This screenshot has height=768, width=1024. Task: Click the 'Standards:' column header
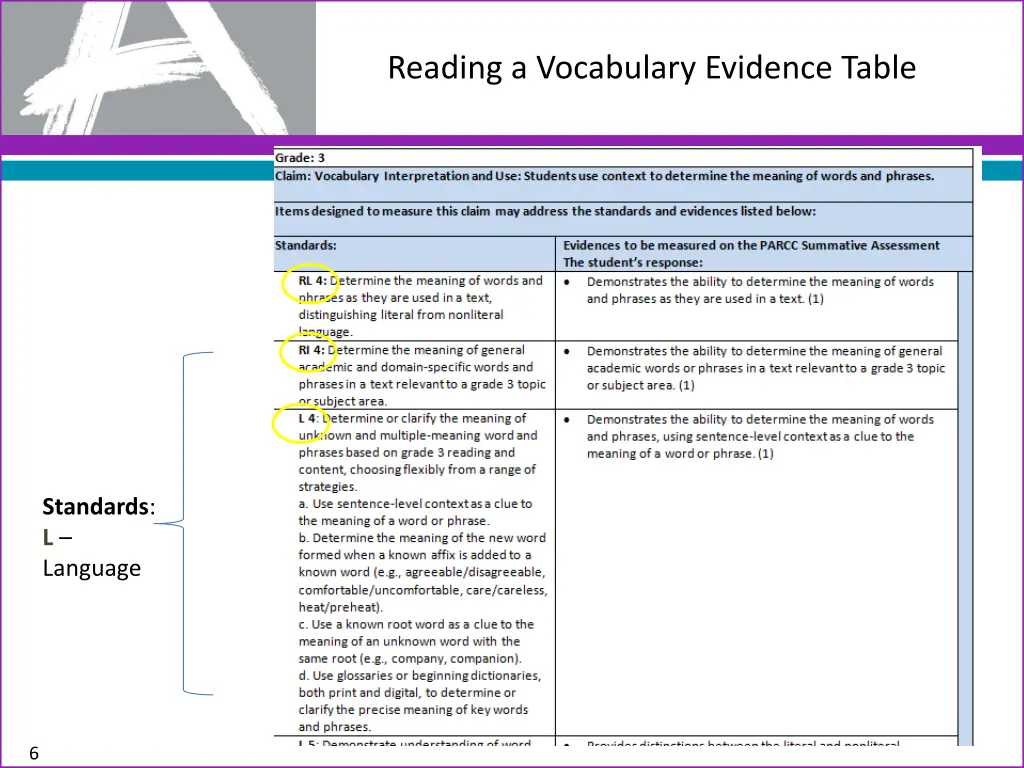pos(415,254)
